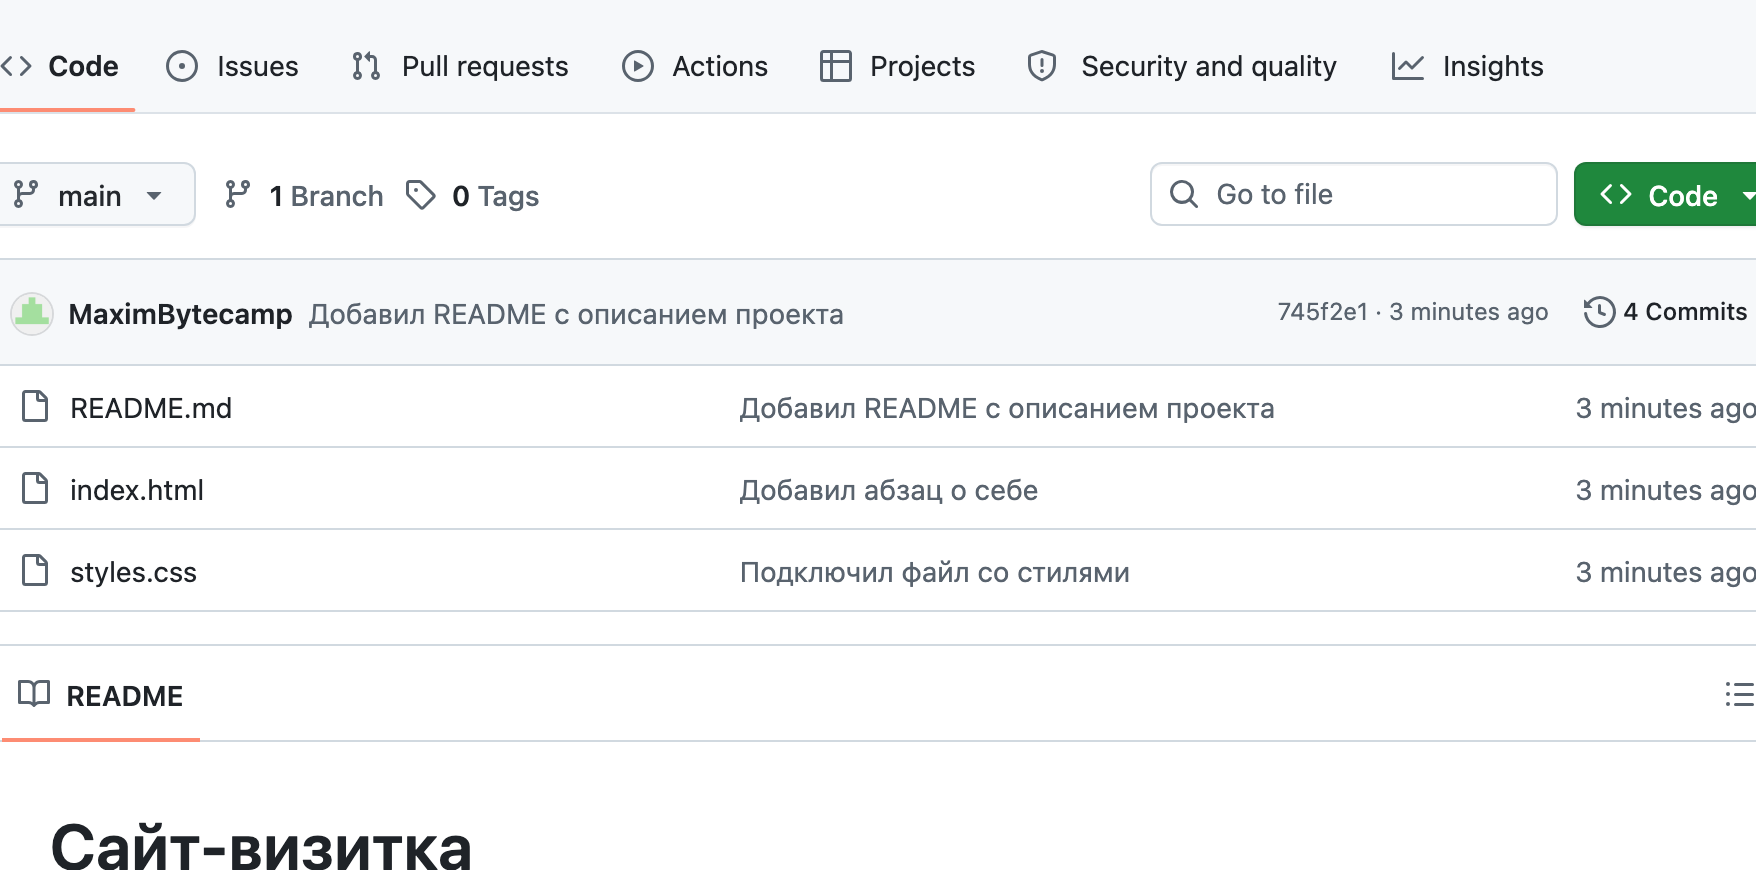Click the header commit's '3 minutes ago' timestamp
1756x870 pixels.
[1468, 312]
